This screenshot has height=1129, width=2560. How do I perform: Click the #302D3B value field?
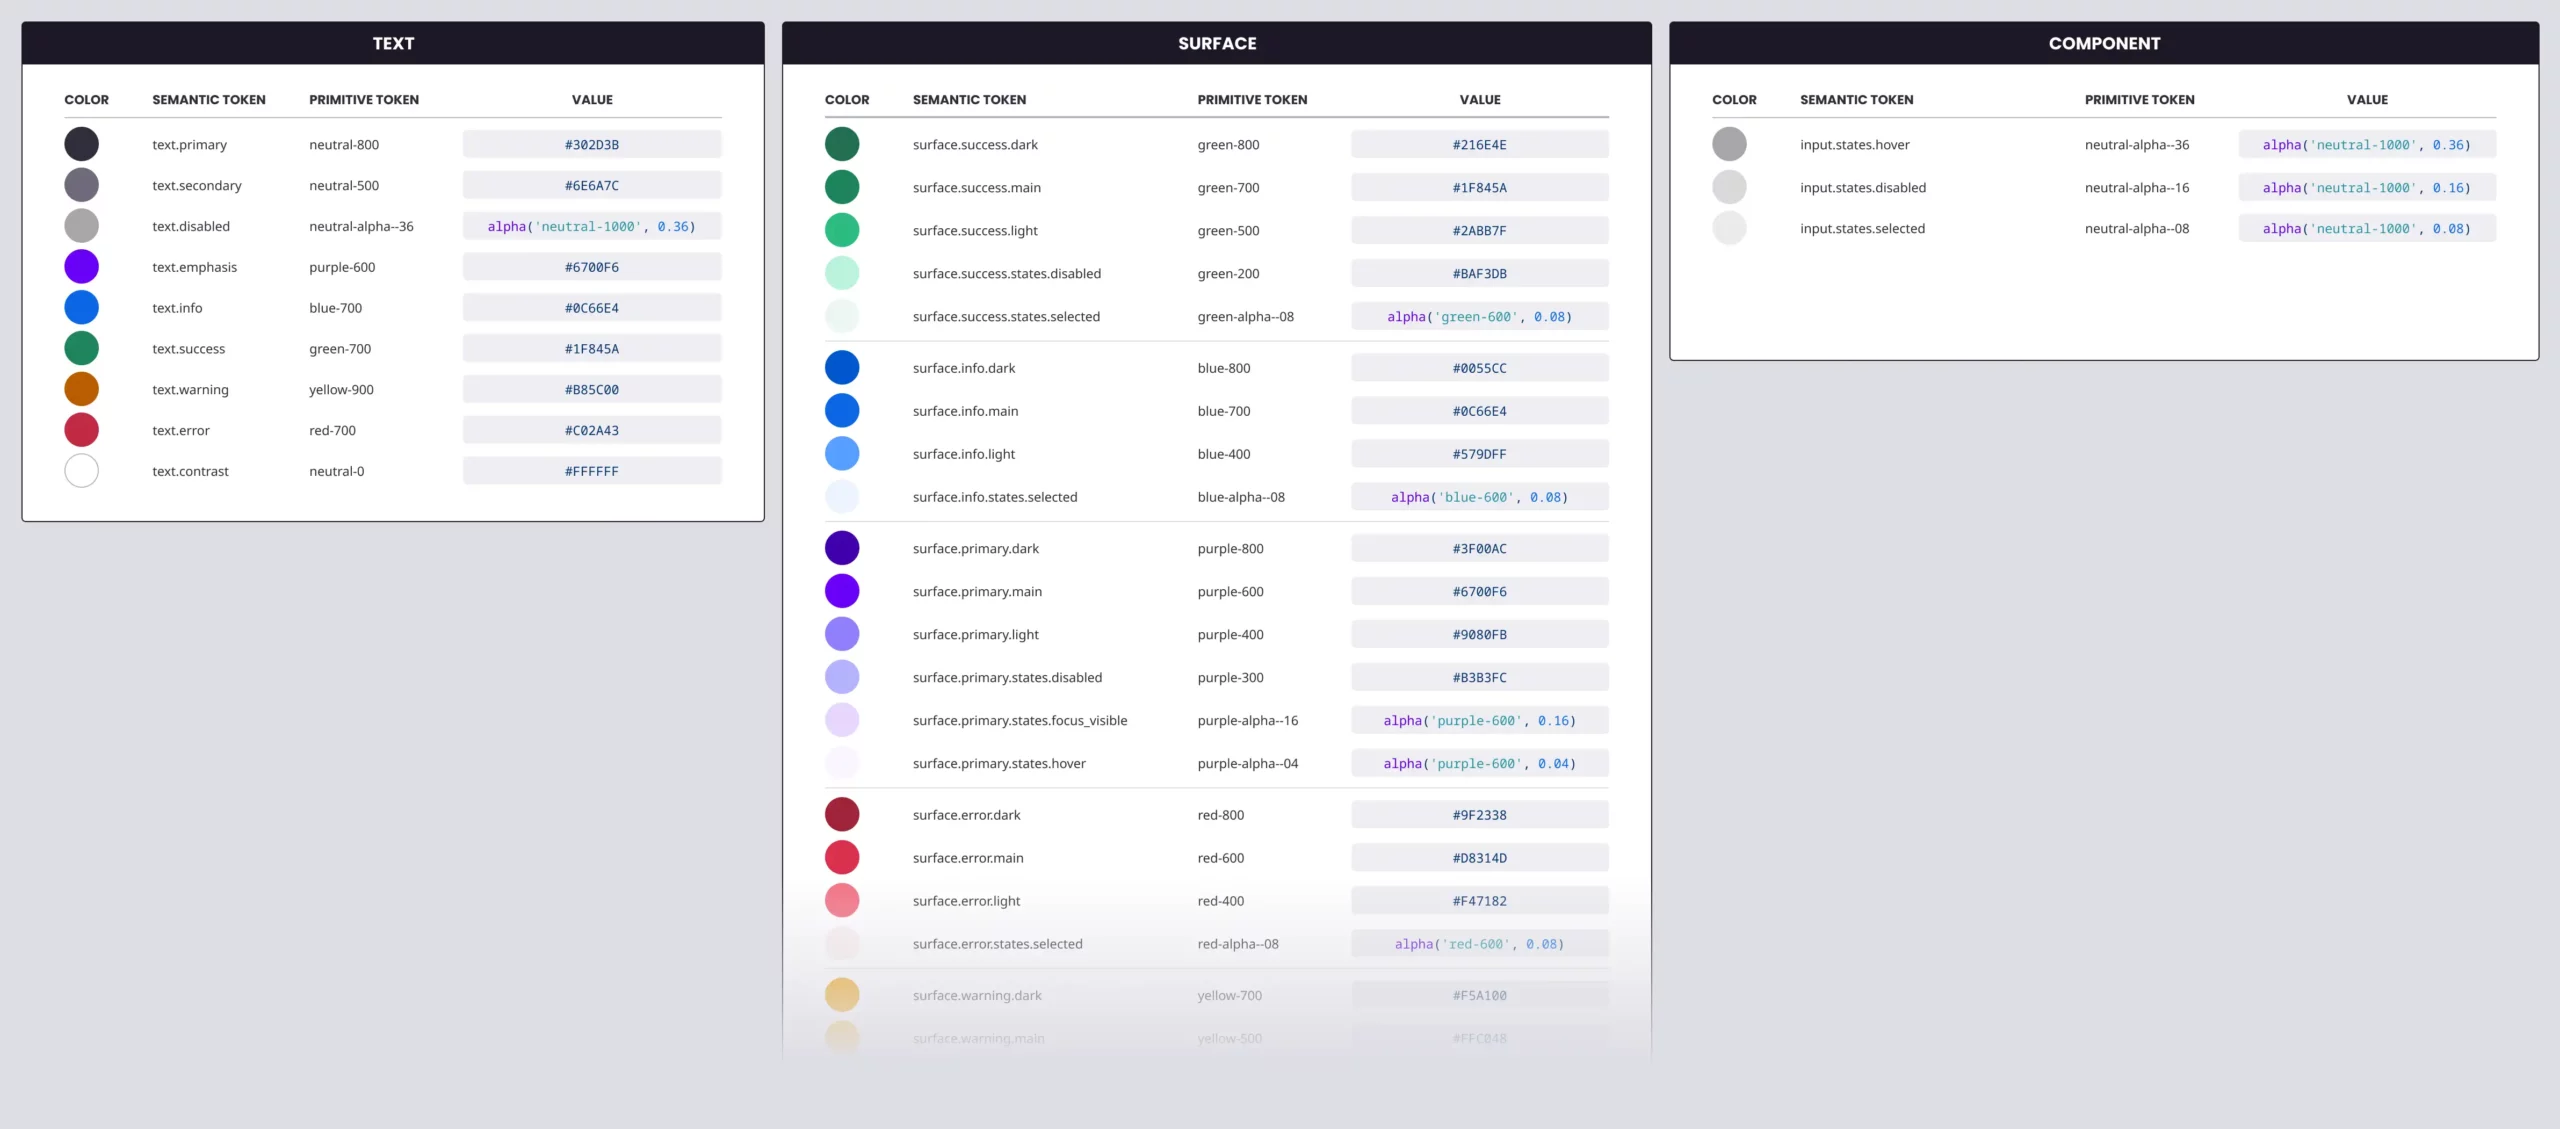592,144
